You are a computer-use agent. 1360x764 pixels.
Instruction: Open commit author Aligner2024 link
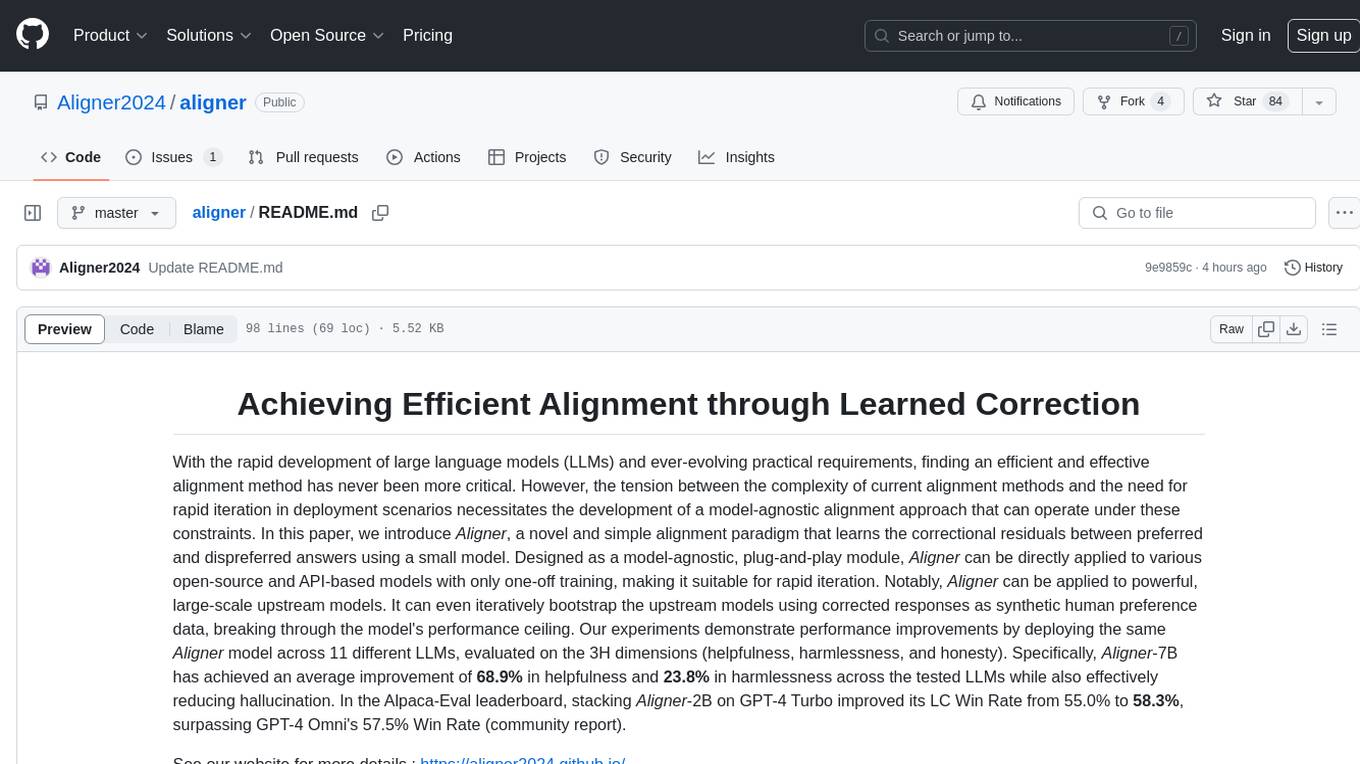tap(99, 267)
